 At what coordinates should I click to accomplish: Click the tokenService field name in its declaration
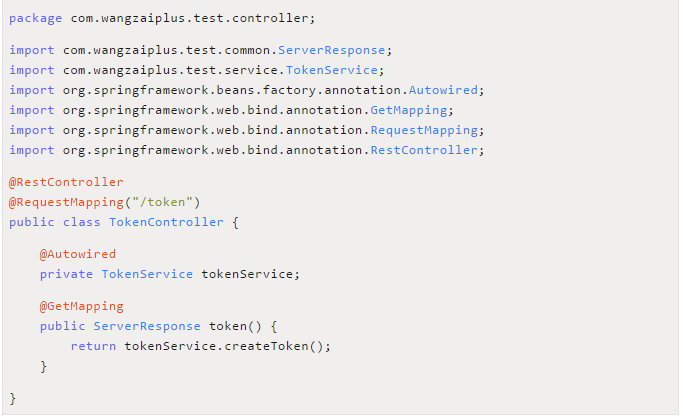tap(250, 274)
